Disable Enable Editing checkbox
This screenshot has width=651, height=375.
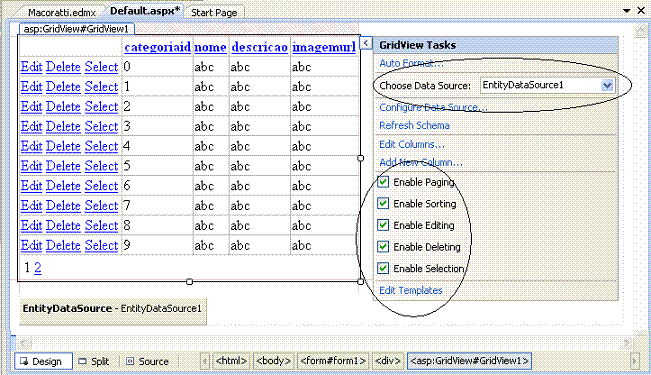click(x=383, y=225)
